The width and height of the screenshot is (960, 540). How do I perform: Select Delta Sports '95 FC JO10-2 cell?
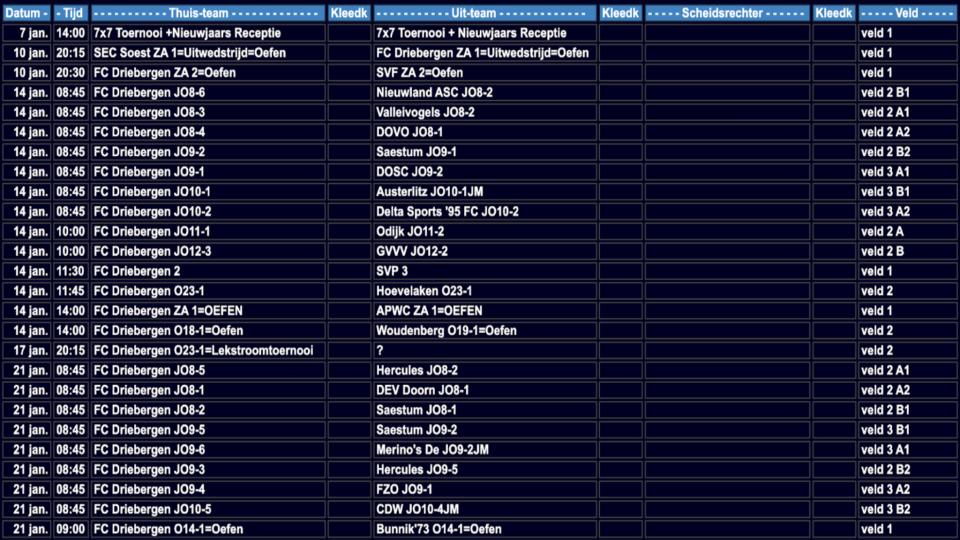click(x=484, y=211)
